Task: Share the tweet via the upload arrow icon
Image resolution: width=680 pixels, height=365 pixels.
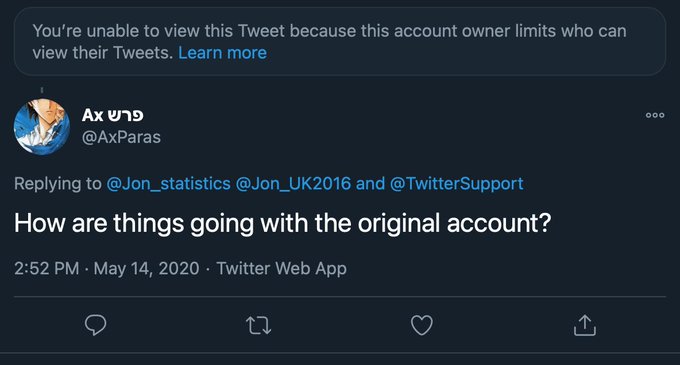Action: (585, 325)
